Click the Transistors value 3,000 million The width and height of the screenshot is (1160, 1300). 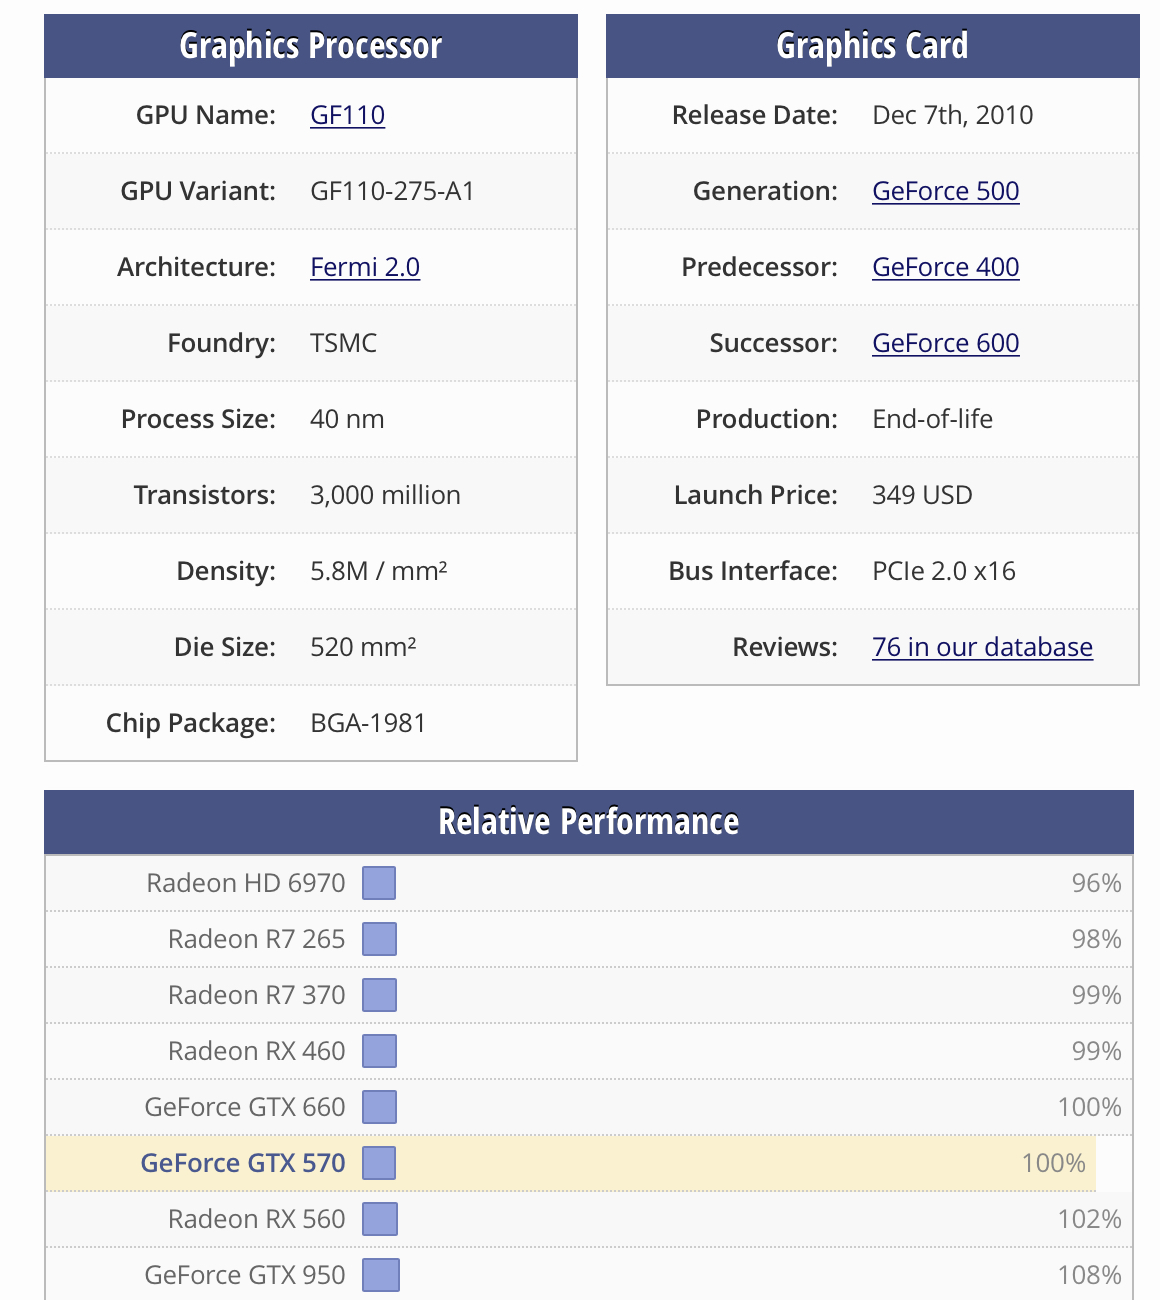point(385,495)
